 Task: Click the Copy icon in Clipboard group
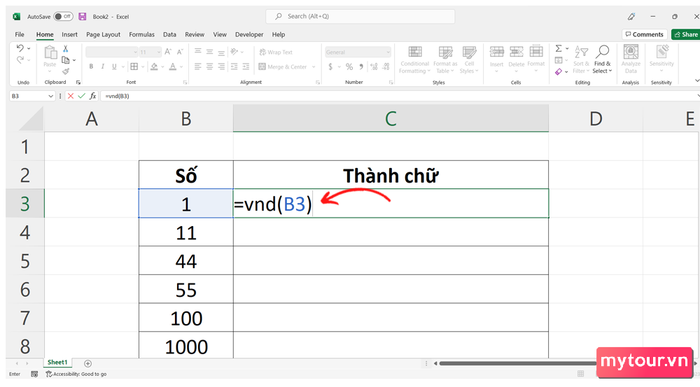click(66, 60)
